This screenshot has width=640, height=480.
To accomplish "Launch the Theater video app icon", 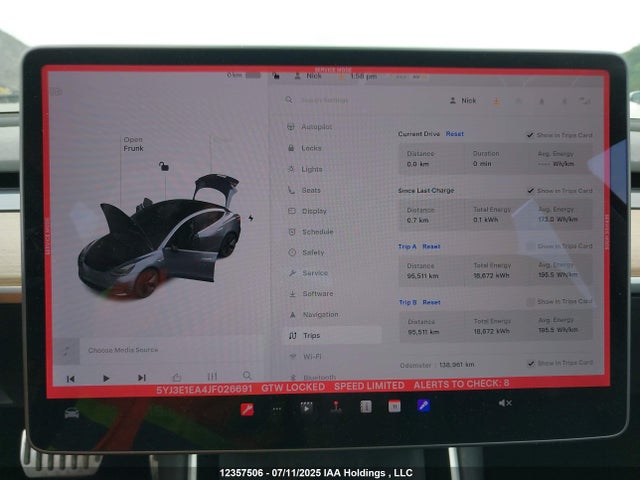I will pos(307,408).
